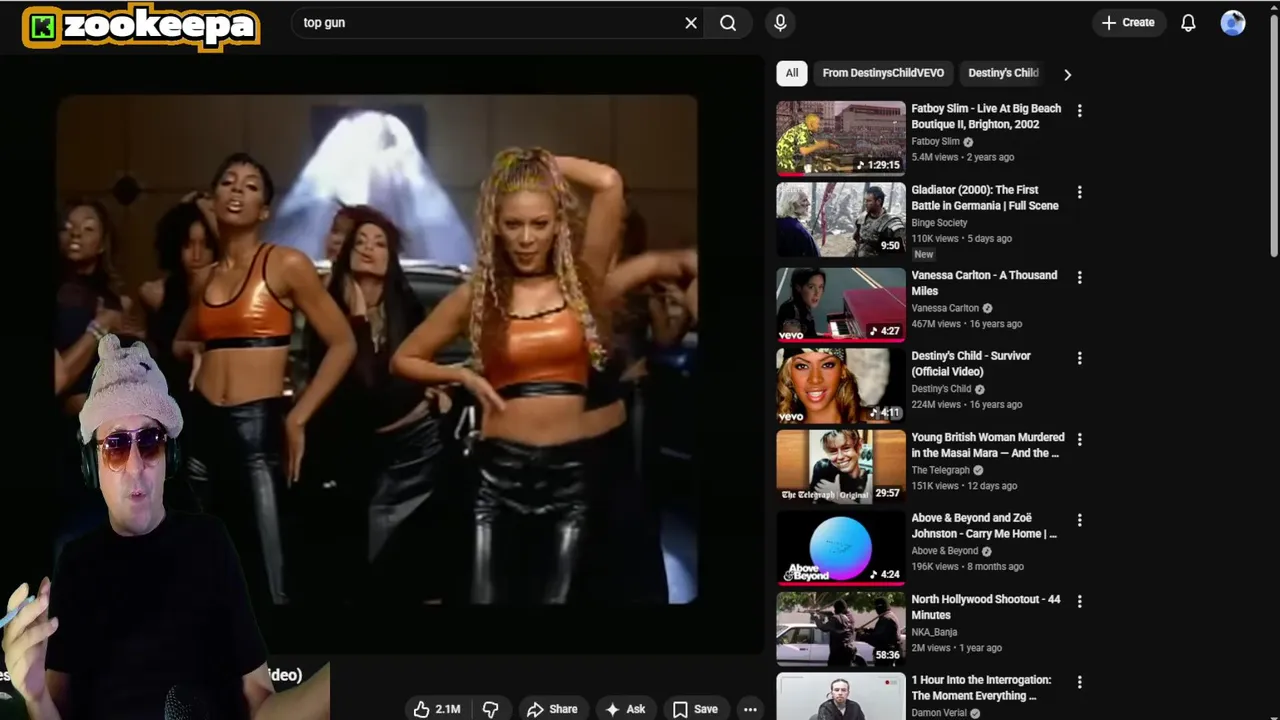
Task: Open the Vanessa Carlton piano thumbnail
Action: point(841,304)
